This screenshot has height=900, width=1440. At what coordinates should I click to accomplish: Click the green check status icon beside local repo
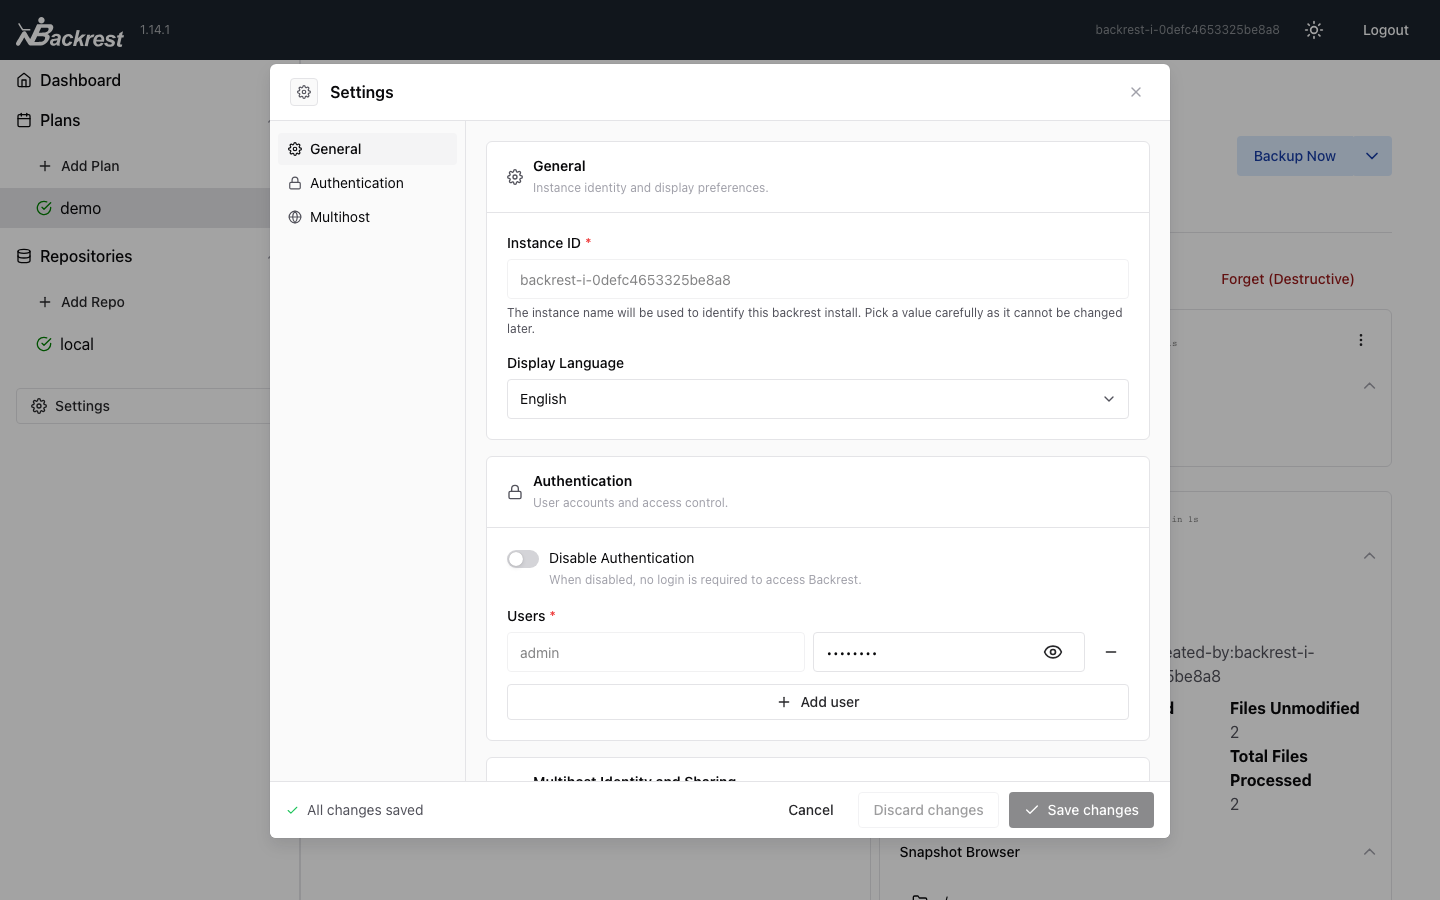tap(44, 344)
